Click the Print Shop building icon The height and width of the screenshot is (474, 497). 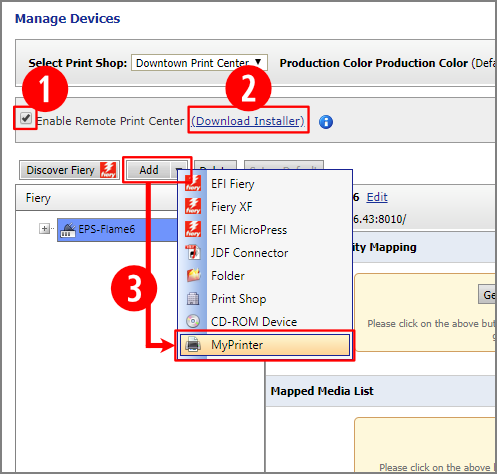[193, 298]
